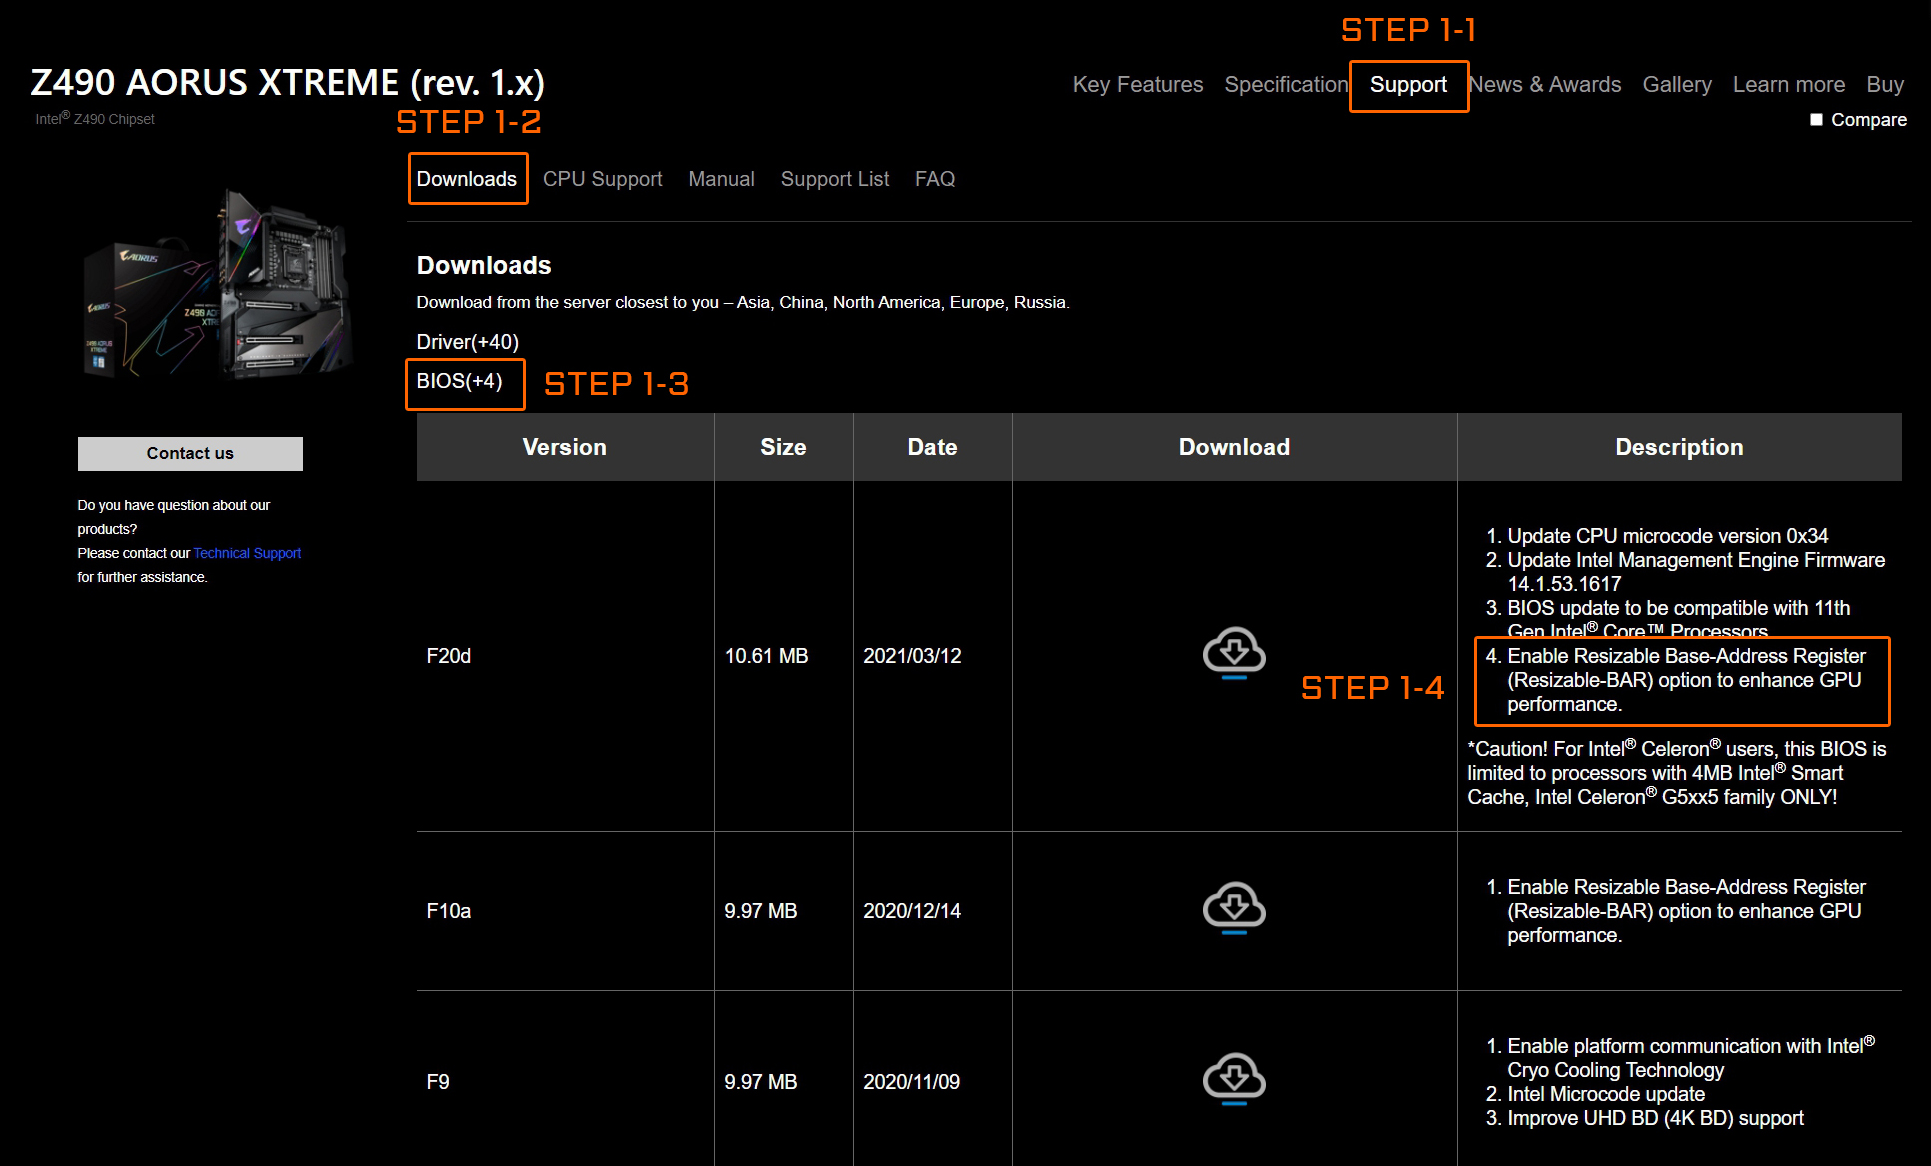Open the Gallery tab
This screenshot has width=1931, height=1166.
click(1677, 85)
